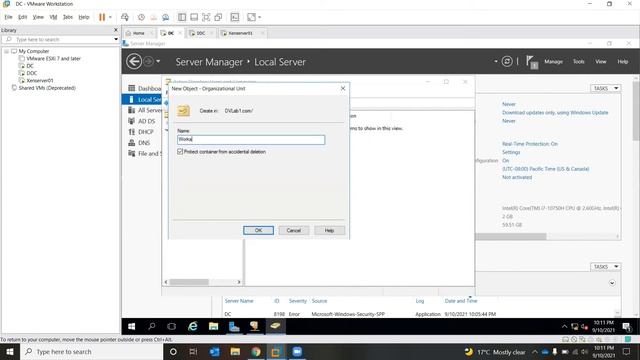
Task: Click Real-Time Protection: On link
Action: point(529,144)
